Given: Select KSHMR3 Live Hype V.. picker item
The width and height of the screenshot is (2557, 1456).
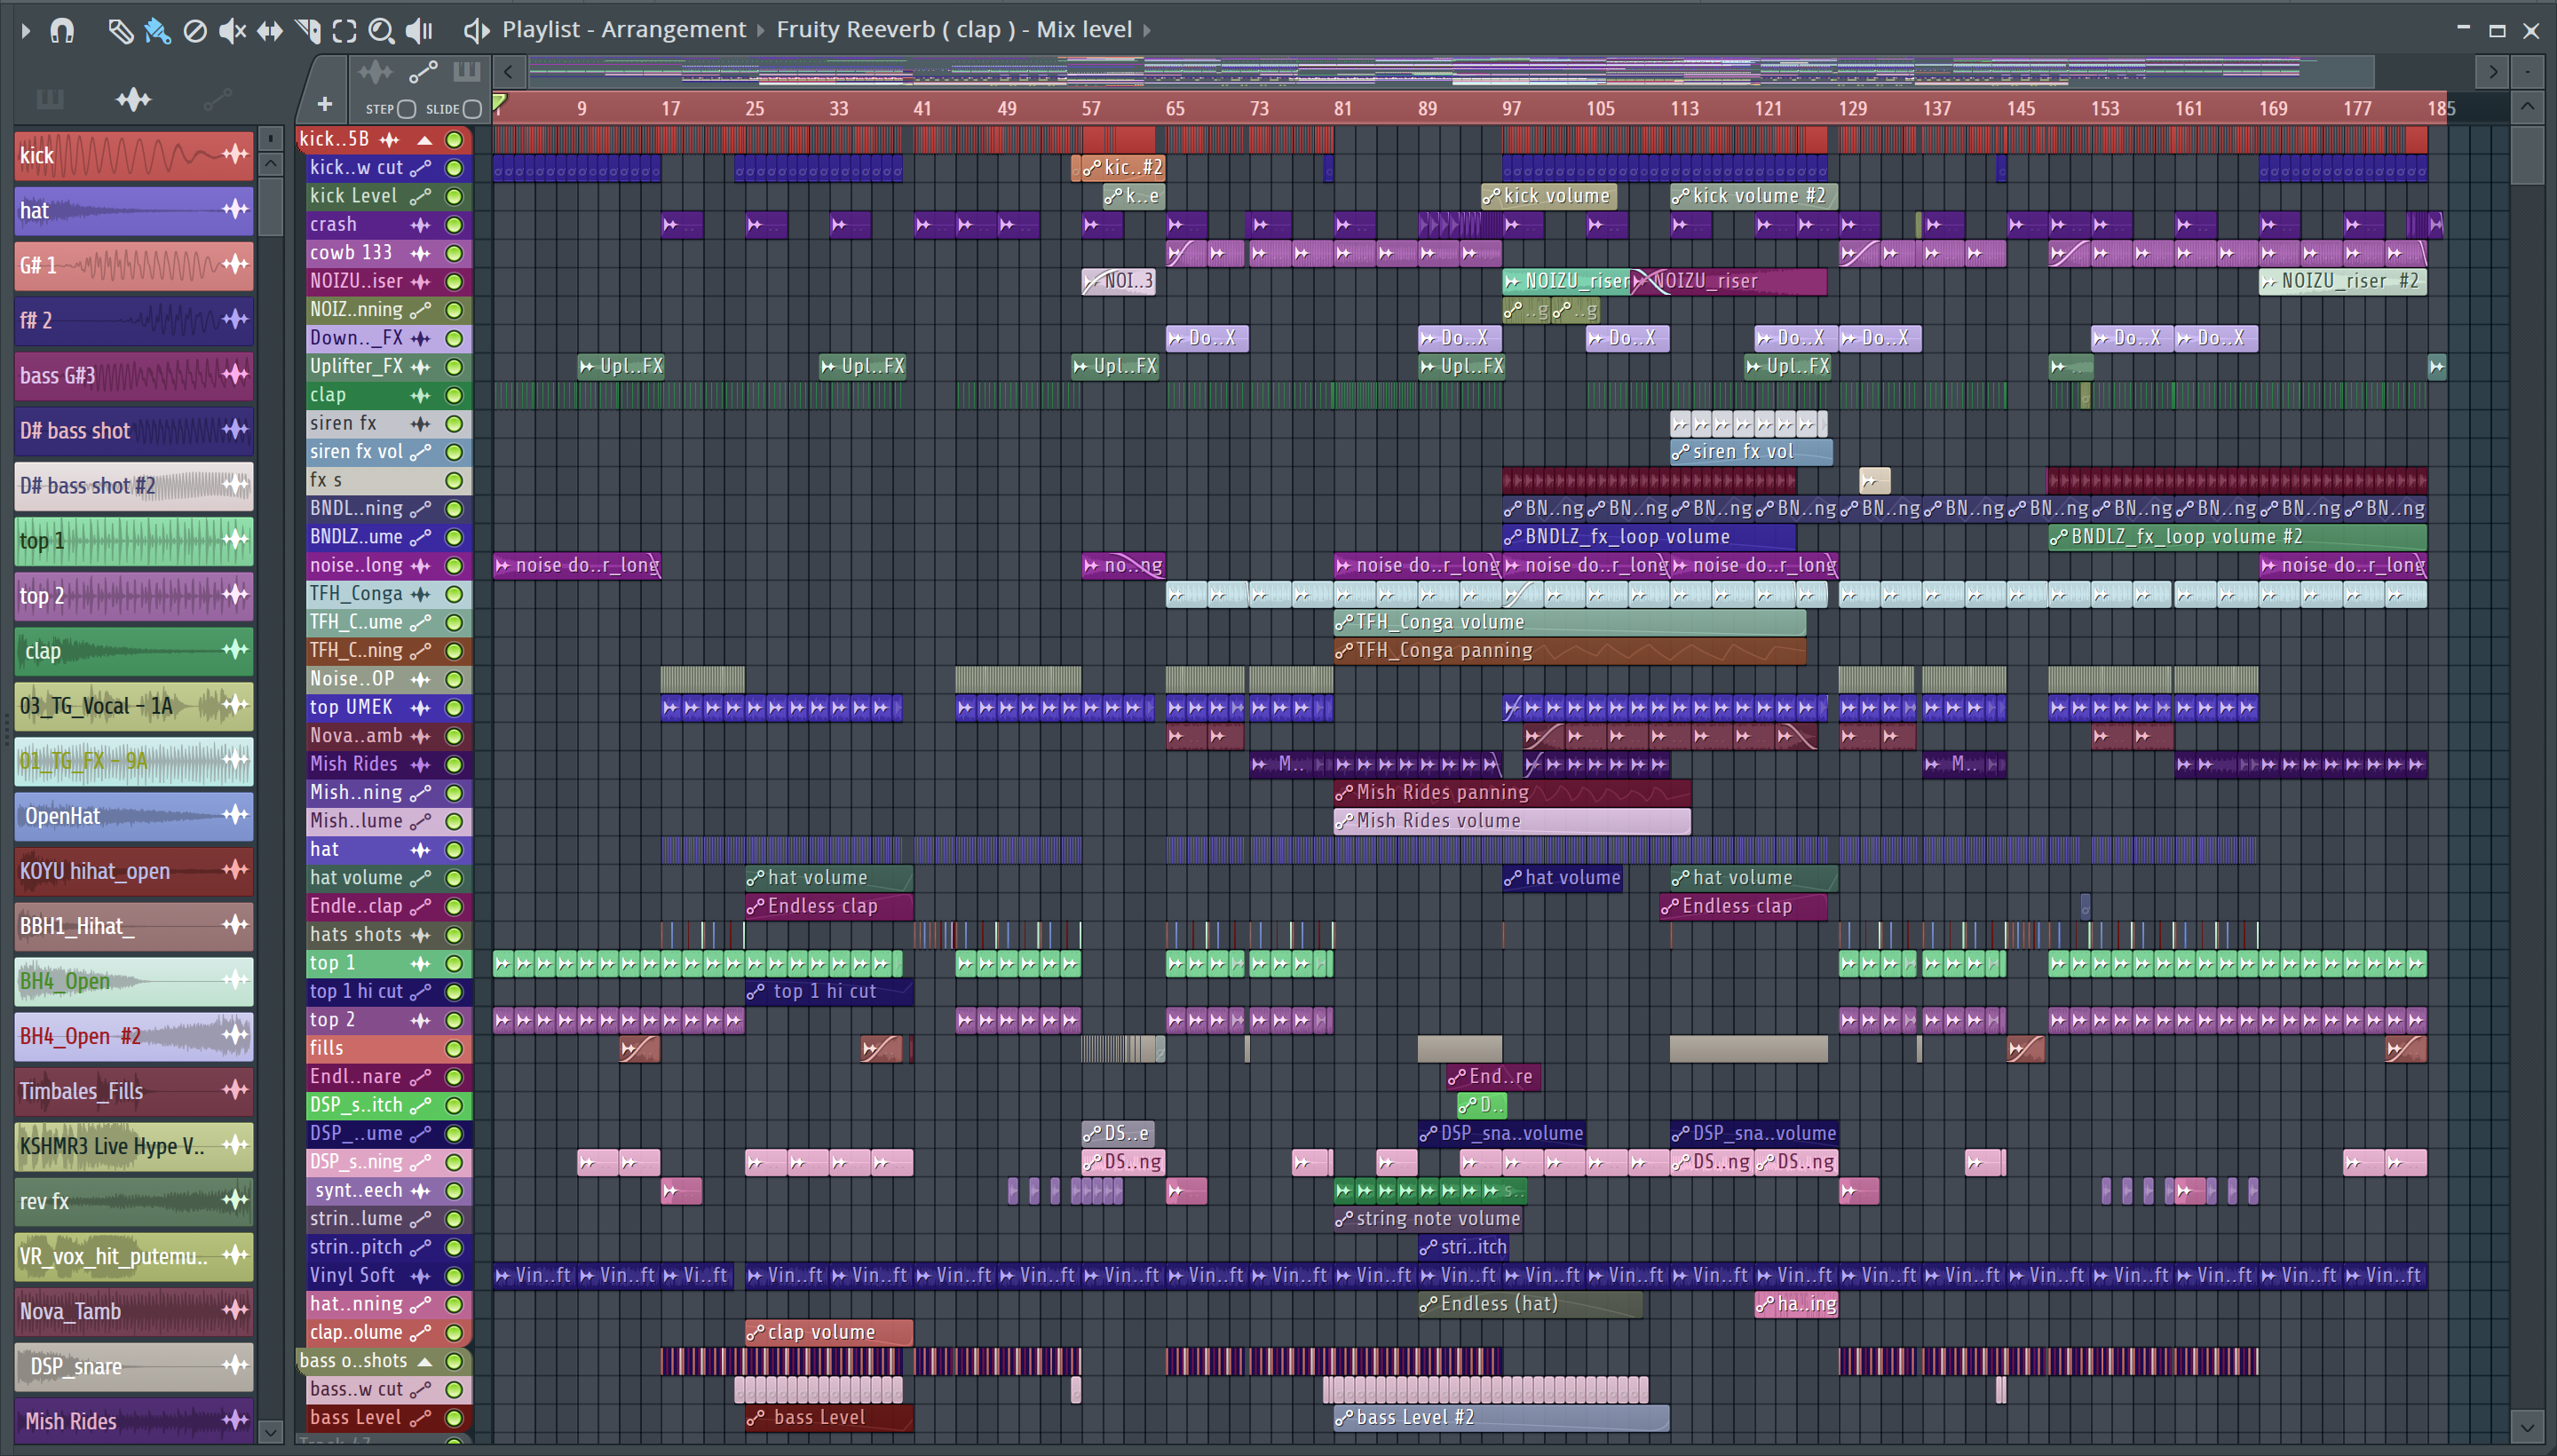Looking at the screenshot, I should 133,1146.
